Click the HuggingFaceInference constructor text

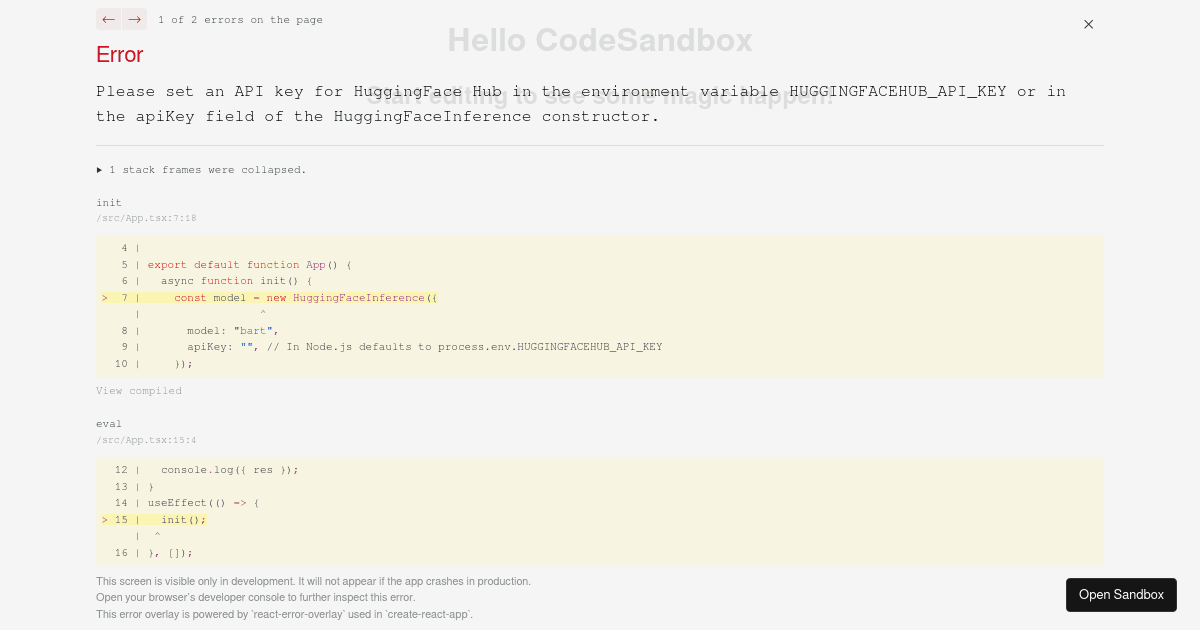pyautogui.click(x=359, y=297)
